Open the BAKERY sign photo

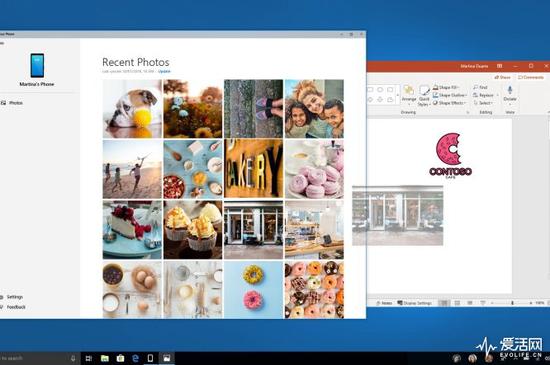pyautogui.click(x=254, y=169)
